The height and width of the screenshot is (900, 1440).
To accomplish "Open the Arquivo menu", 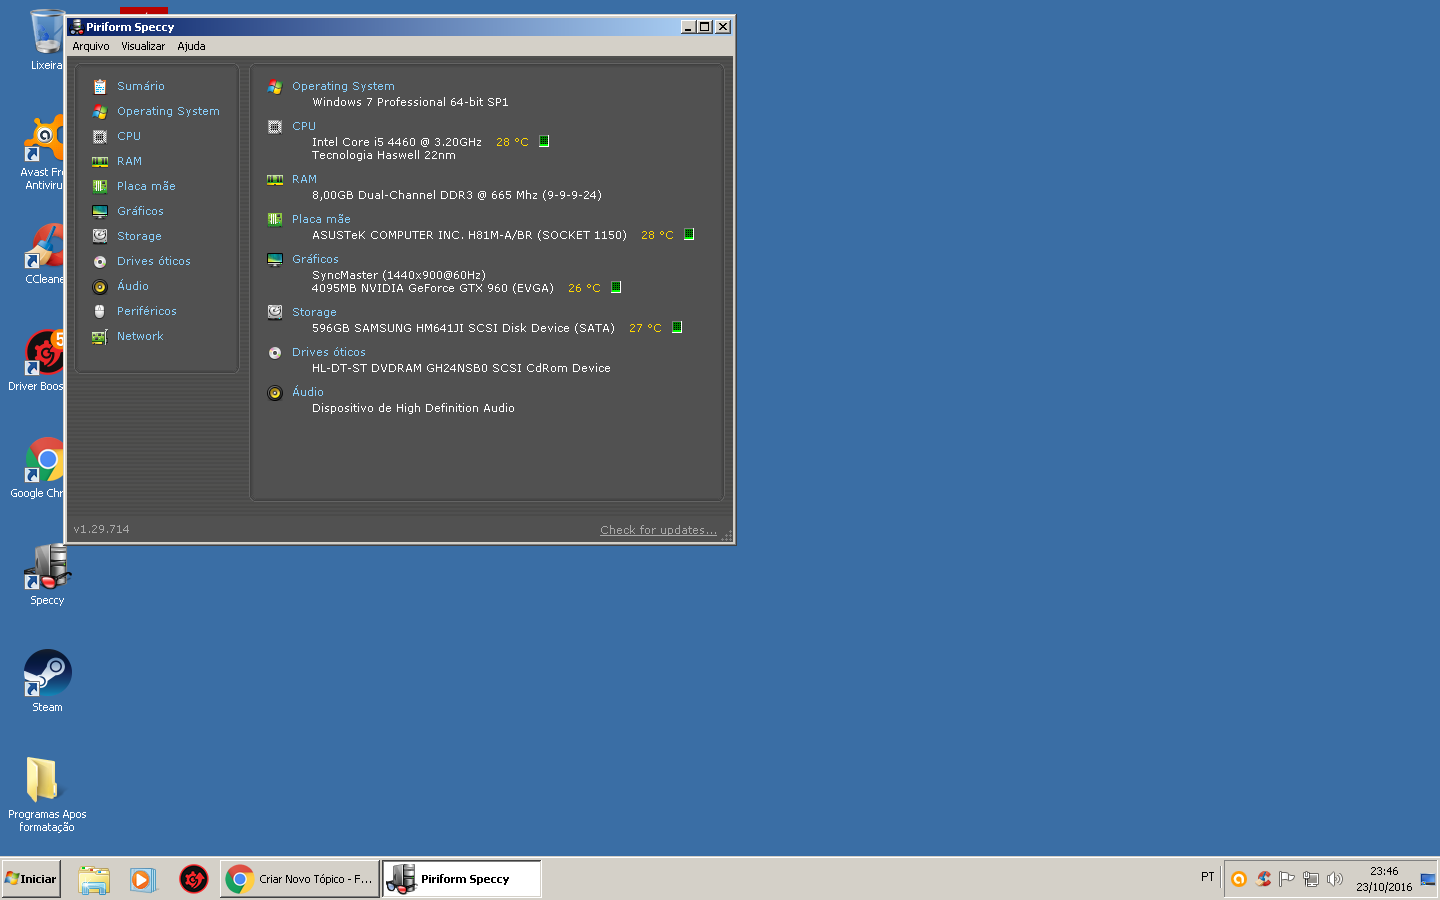I will coord(90,46).
